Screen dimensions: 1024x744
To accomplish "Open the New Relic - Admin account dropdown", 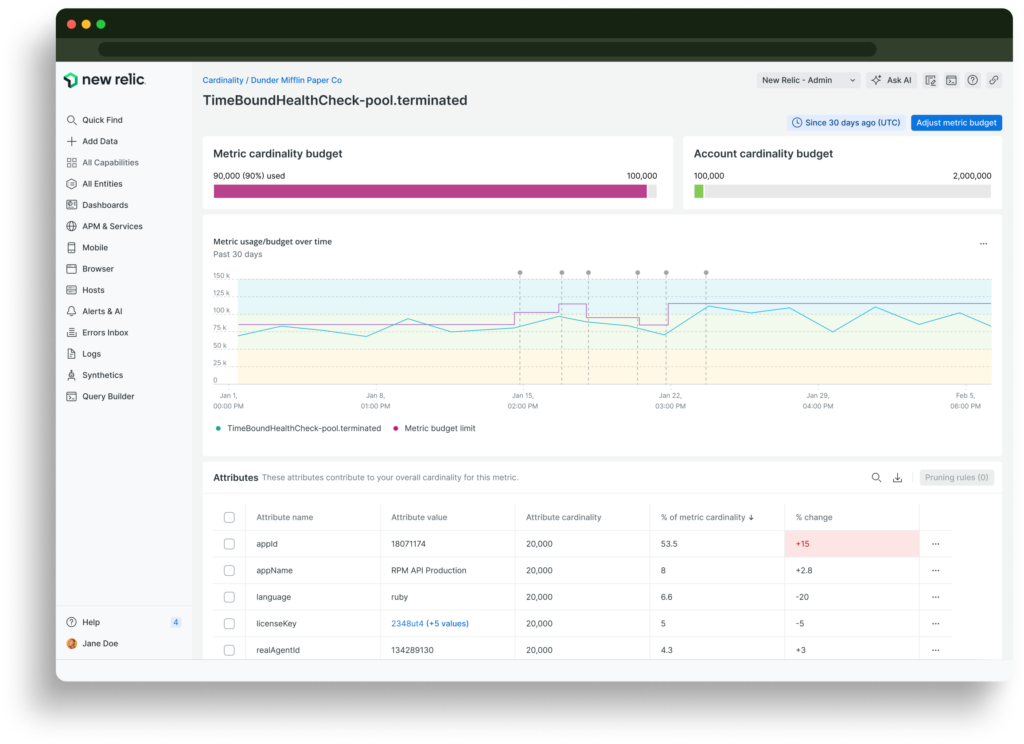I will [808, 80].
